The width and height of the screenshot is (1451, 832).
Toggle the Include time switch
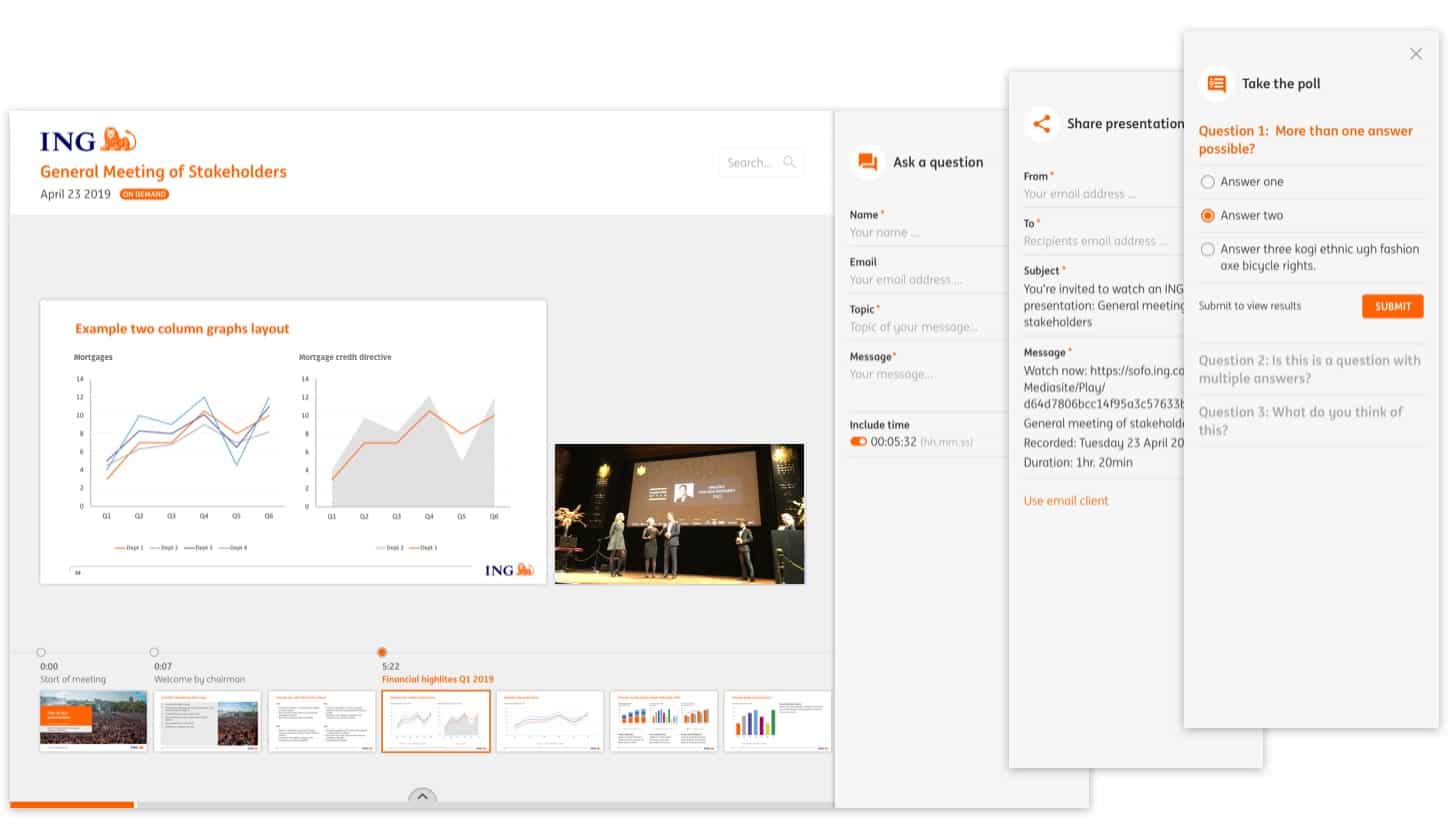(858, 441)
